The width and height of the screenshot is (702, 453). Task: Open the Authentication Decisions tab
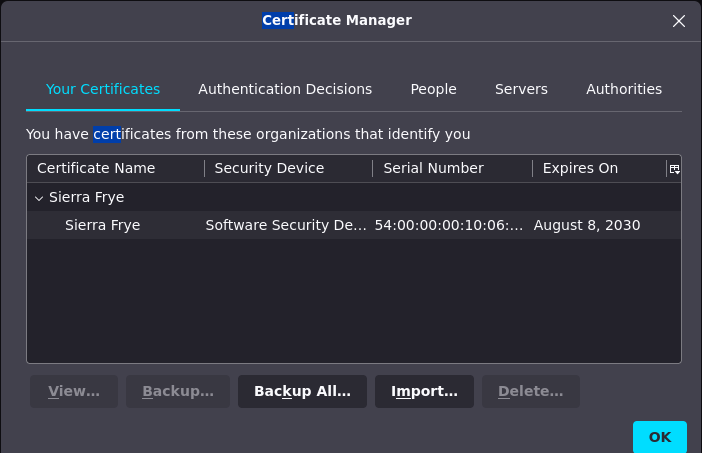(285, 89)
